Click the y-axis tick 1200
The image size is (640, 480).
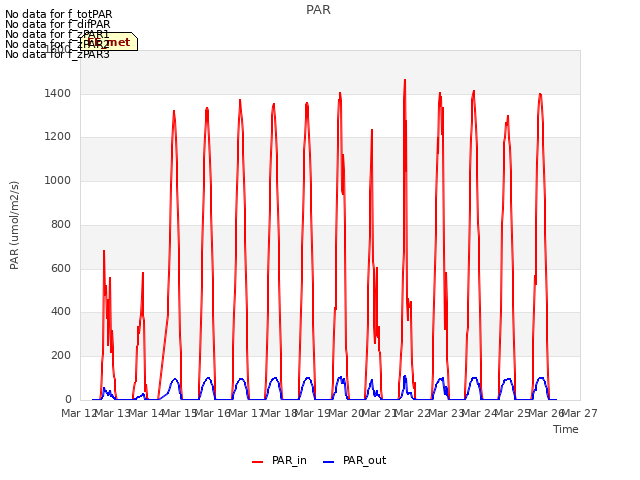click(x=58, y=136)
